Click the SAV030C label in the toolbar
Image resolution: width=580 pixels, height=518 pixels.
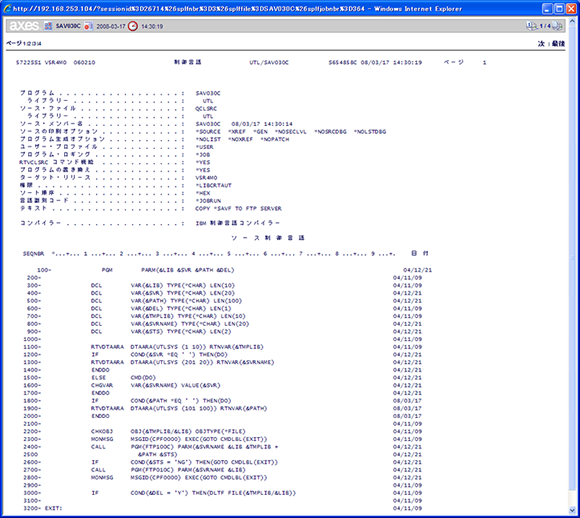point(68,26)
